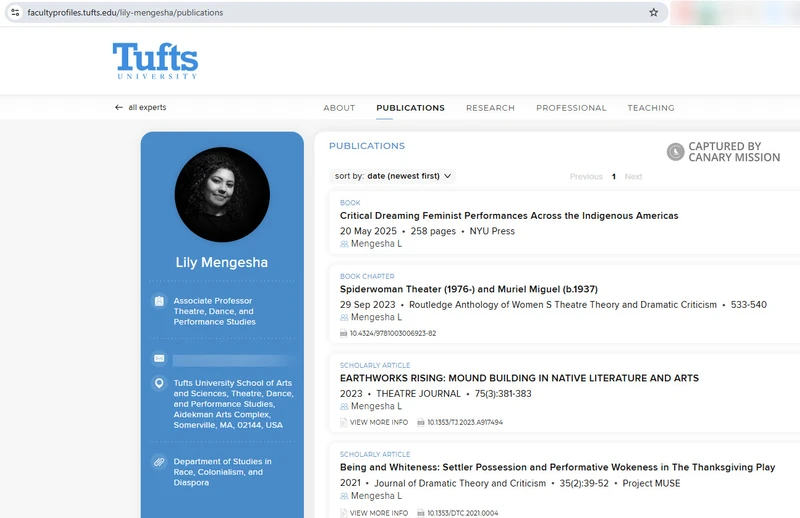Click View More Info under Being and Whiteness
Viewport: 800px width, 518px height.
pyautogui.click(x=379, y=512)
